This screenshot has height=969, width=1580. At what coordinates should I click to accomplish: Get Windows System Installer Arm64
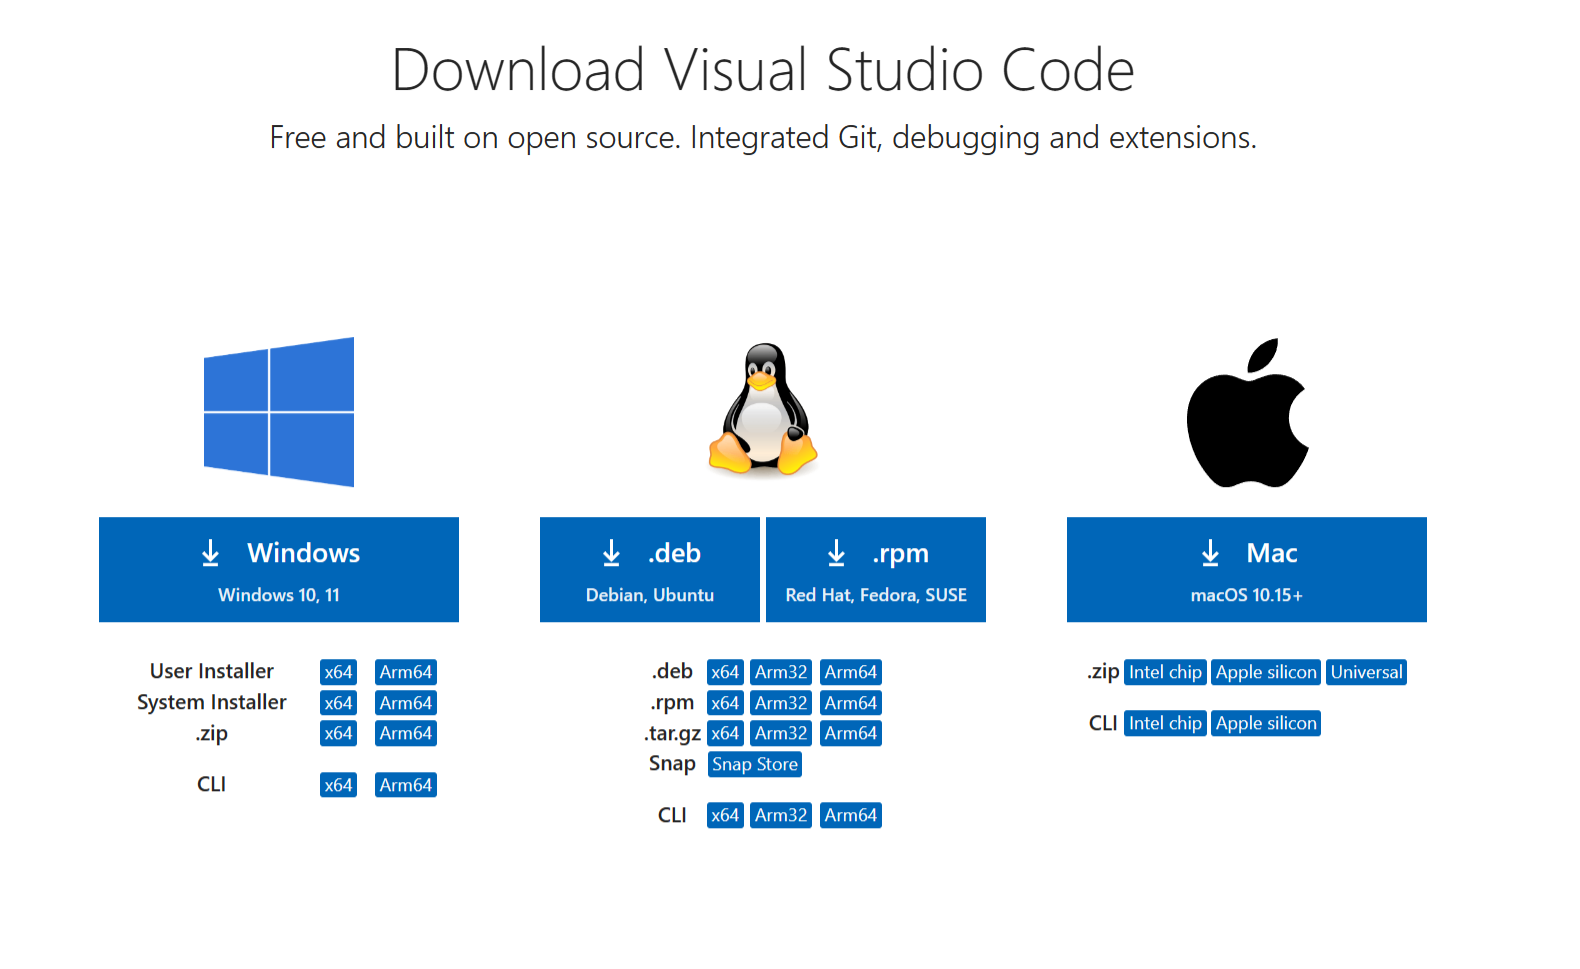click(406, 703)
